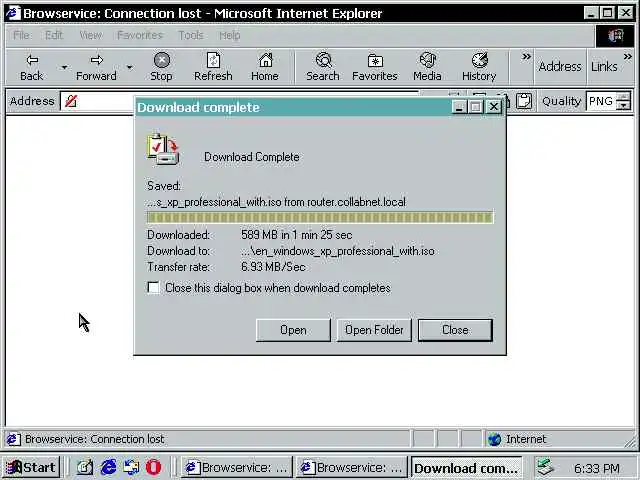Go to Home page icon
The image size is (640, 480).
pyautogui.click(x=265, y=60)
